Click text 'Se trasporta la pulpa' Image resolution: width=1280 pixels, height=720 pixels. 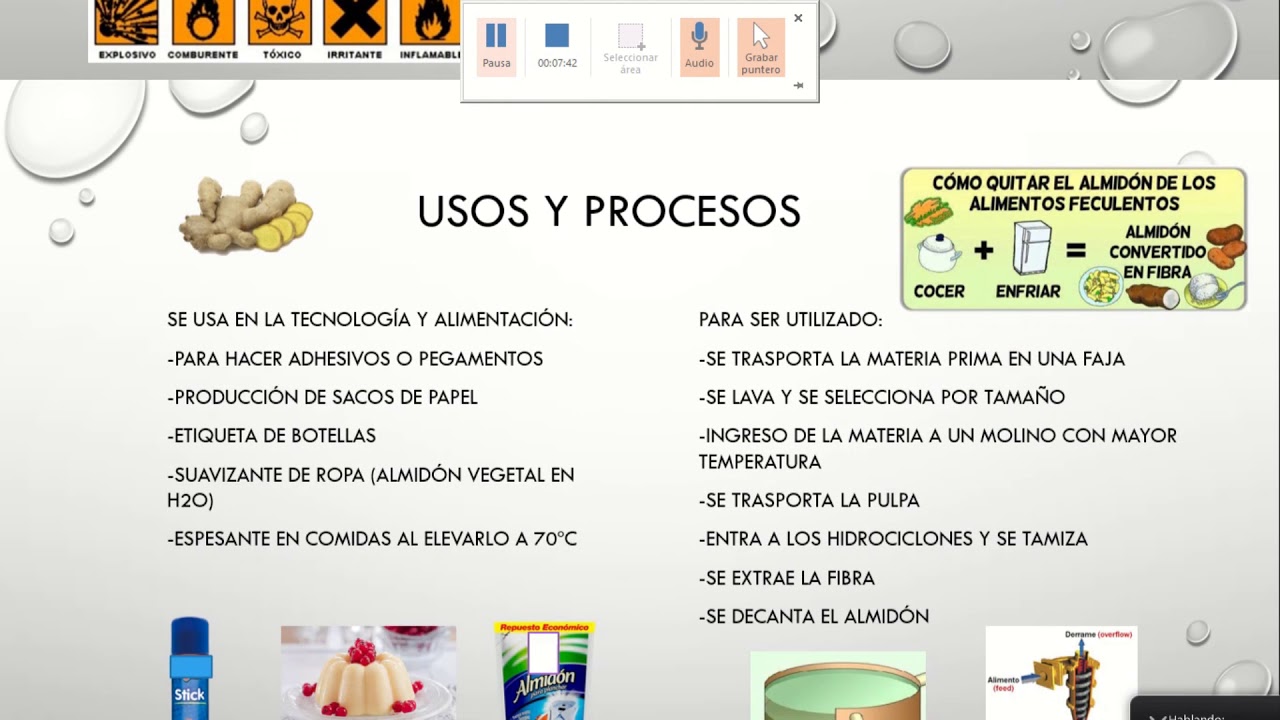[809, 500]
